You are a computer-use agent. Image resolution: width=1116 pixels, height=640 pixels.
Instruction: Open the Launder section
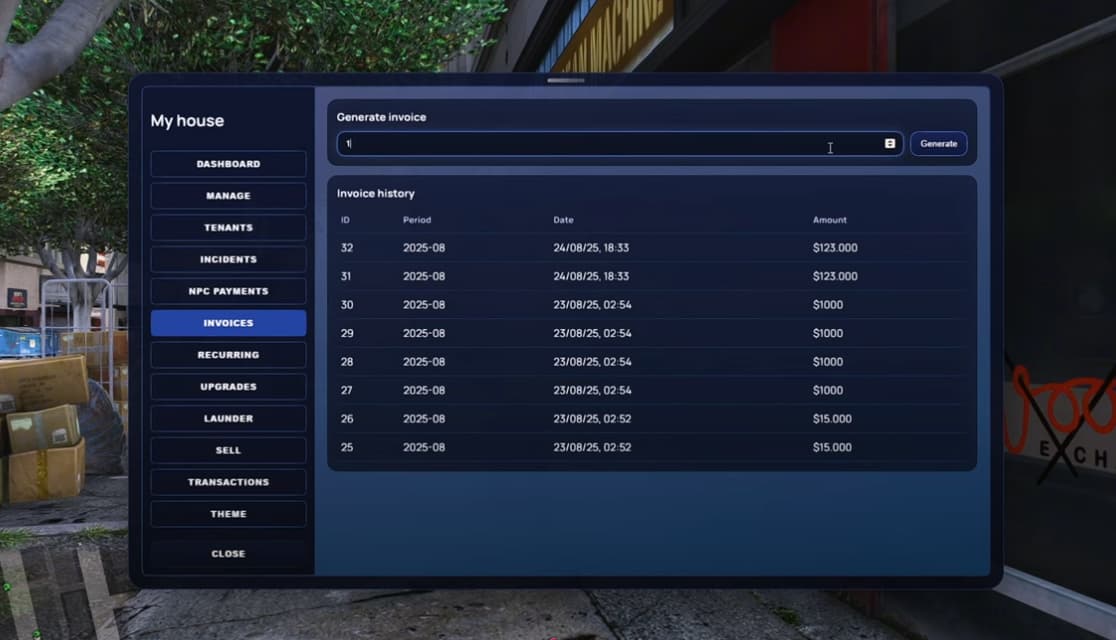228,418
